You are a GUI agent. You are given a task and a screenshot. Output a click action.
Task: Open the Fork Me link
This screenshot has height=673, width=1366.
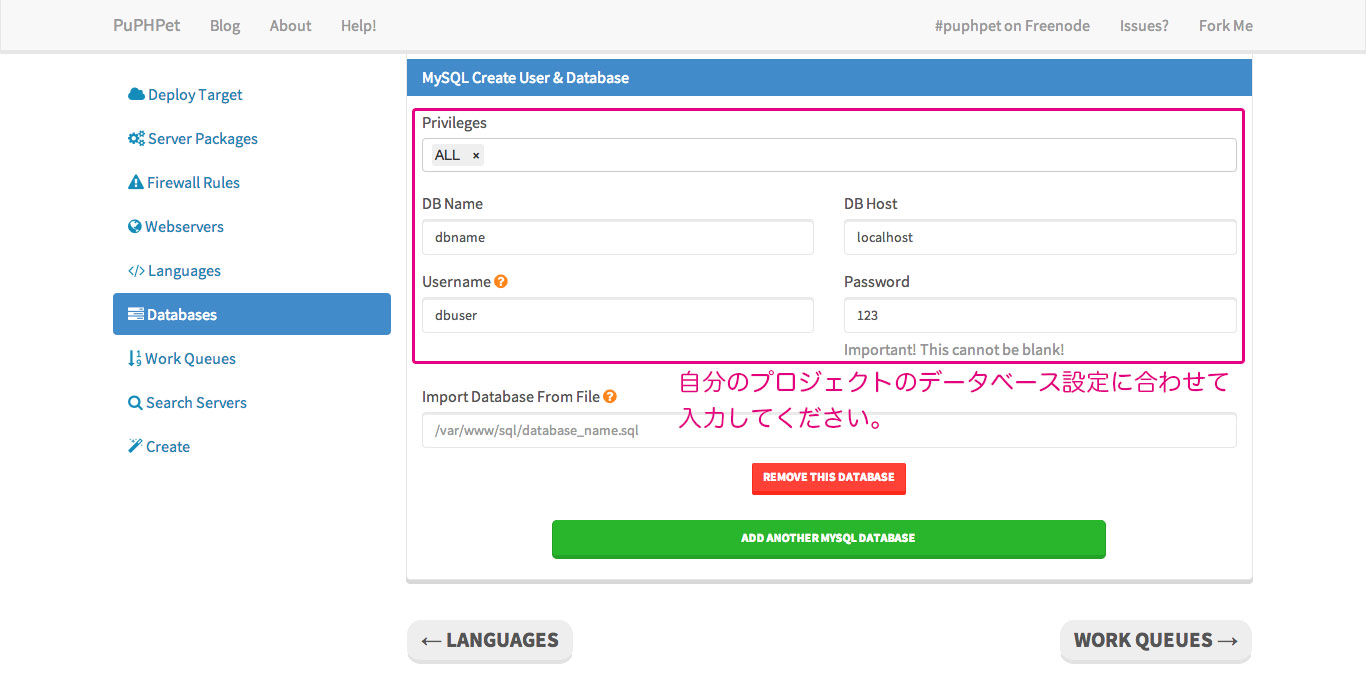[x=1226, y=26]
